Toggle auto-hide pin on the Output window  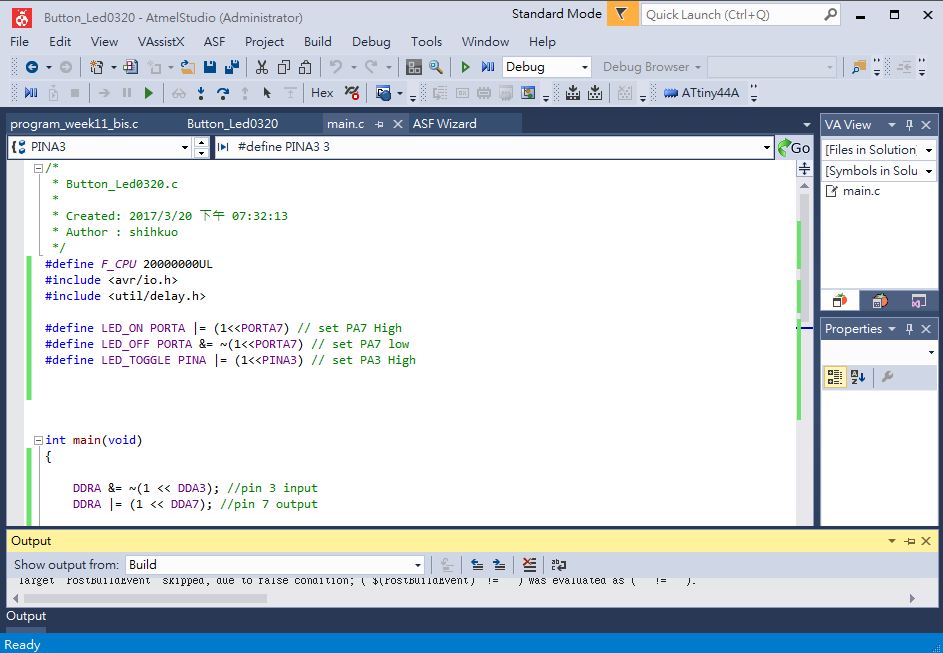click(909, 540)
